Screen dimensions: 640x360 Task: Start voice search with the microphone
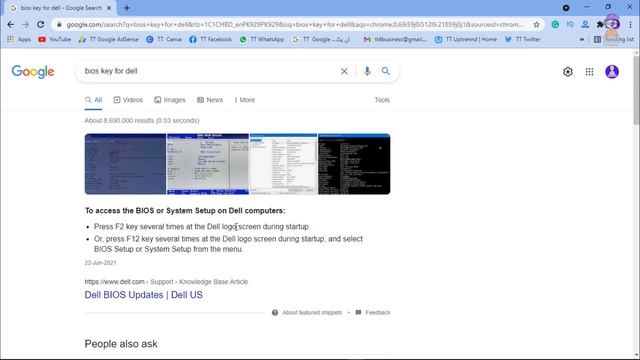point(367,71)
